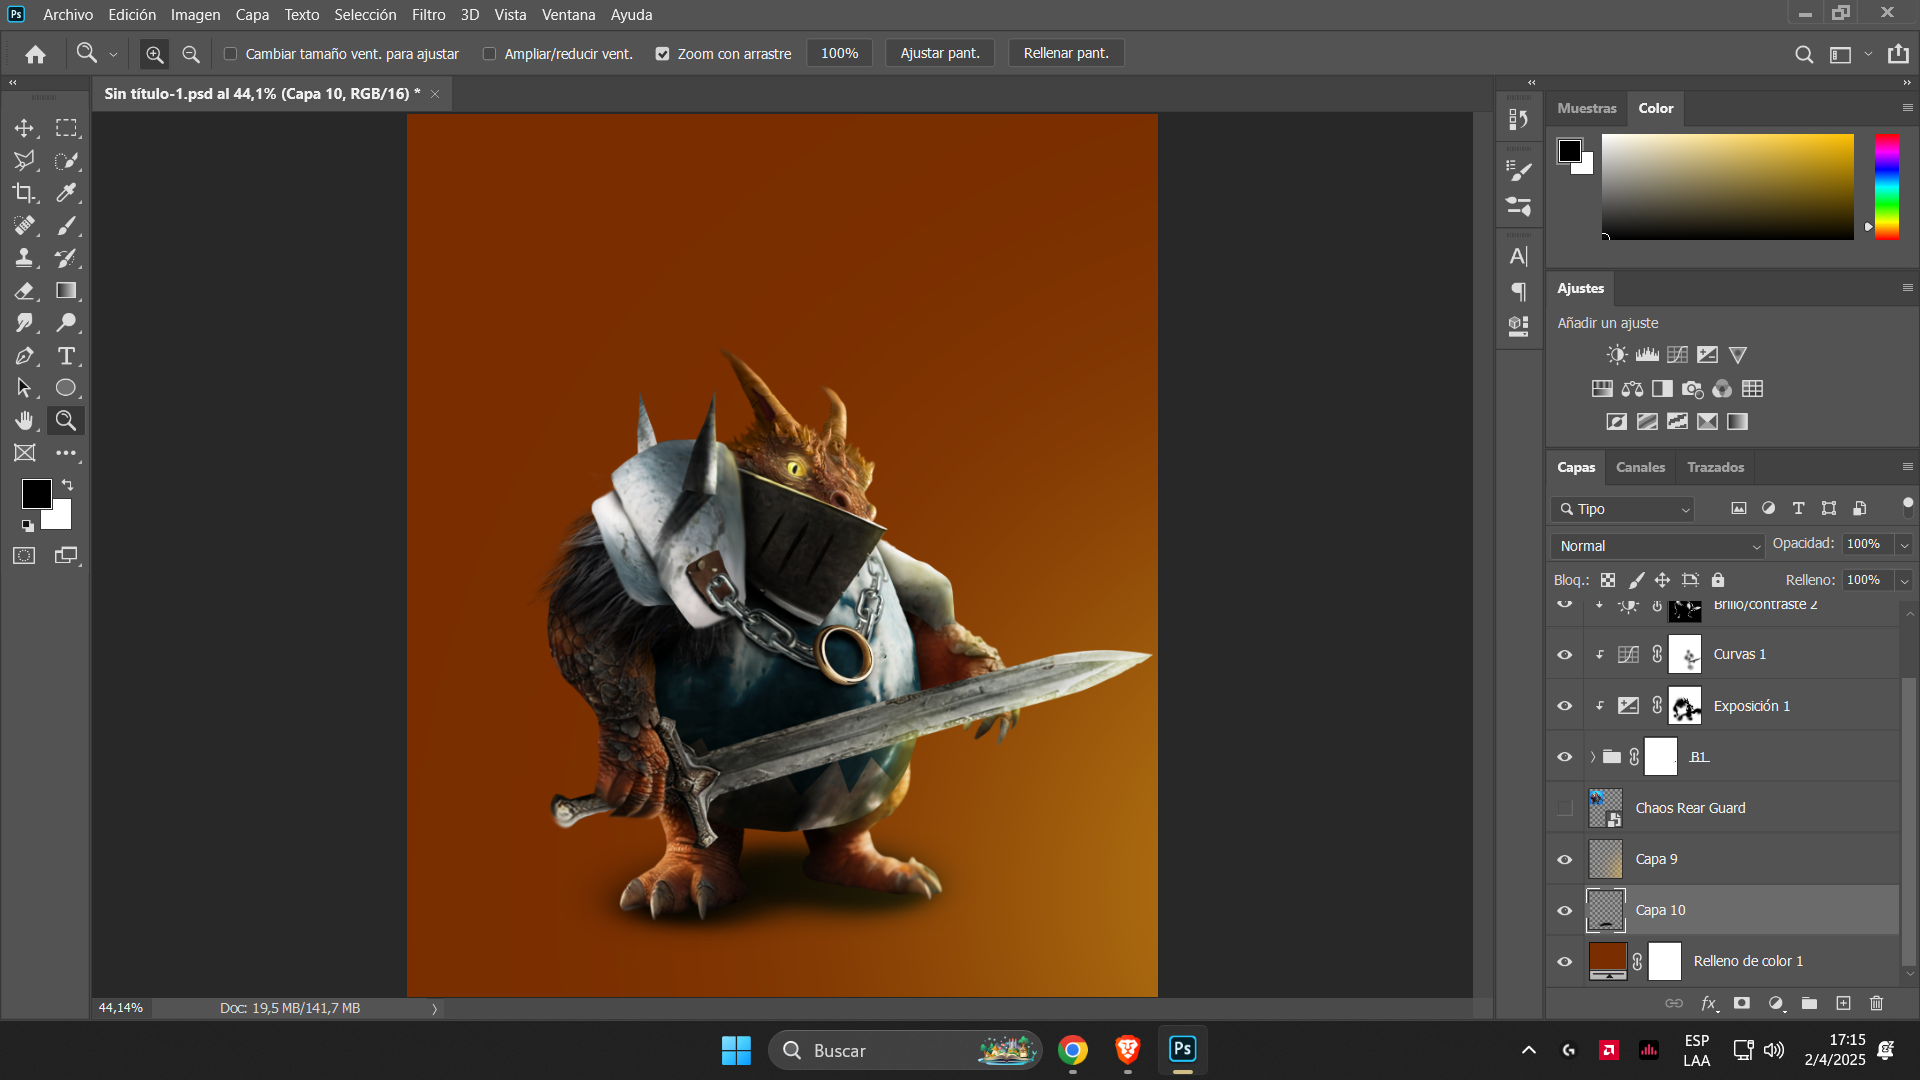This screenshot has width=1920, height=1080.
Task: Select the Pen tool
Action: (24, 356)
